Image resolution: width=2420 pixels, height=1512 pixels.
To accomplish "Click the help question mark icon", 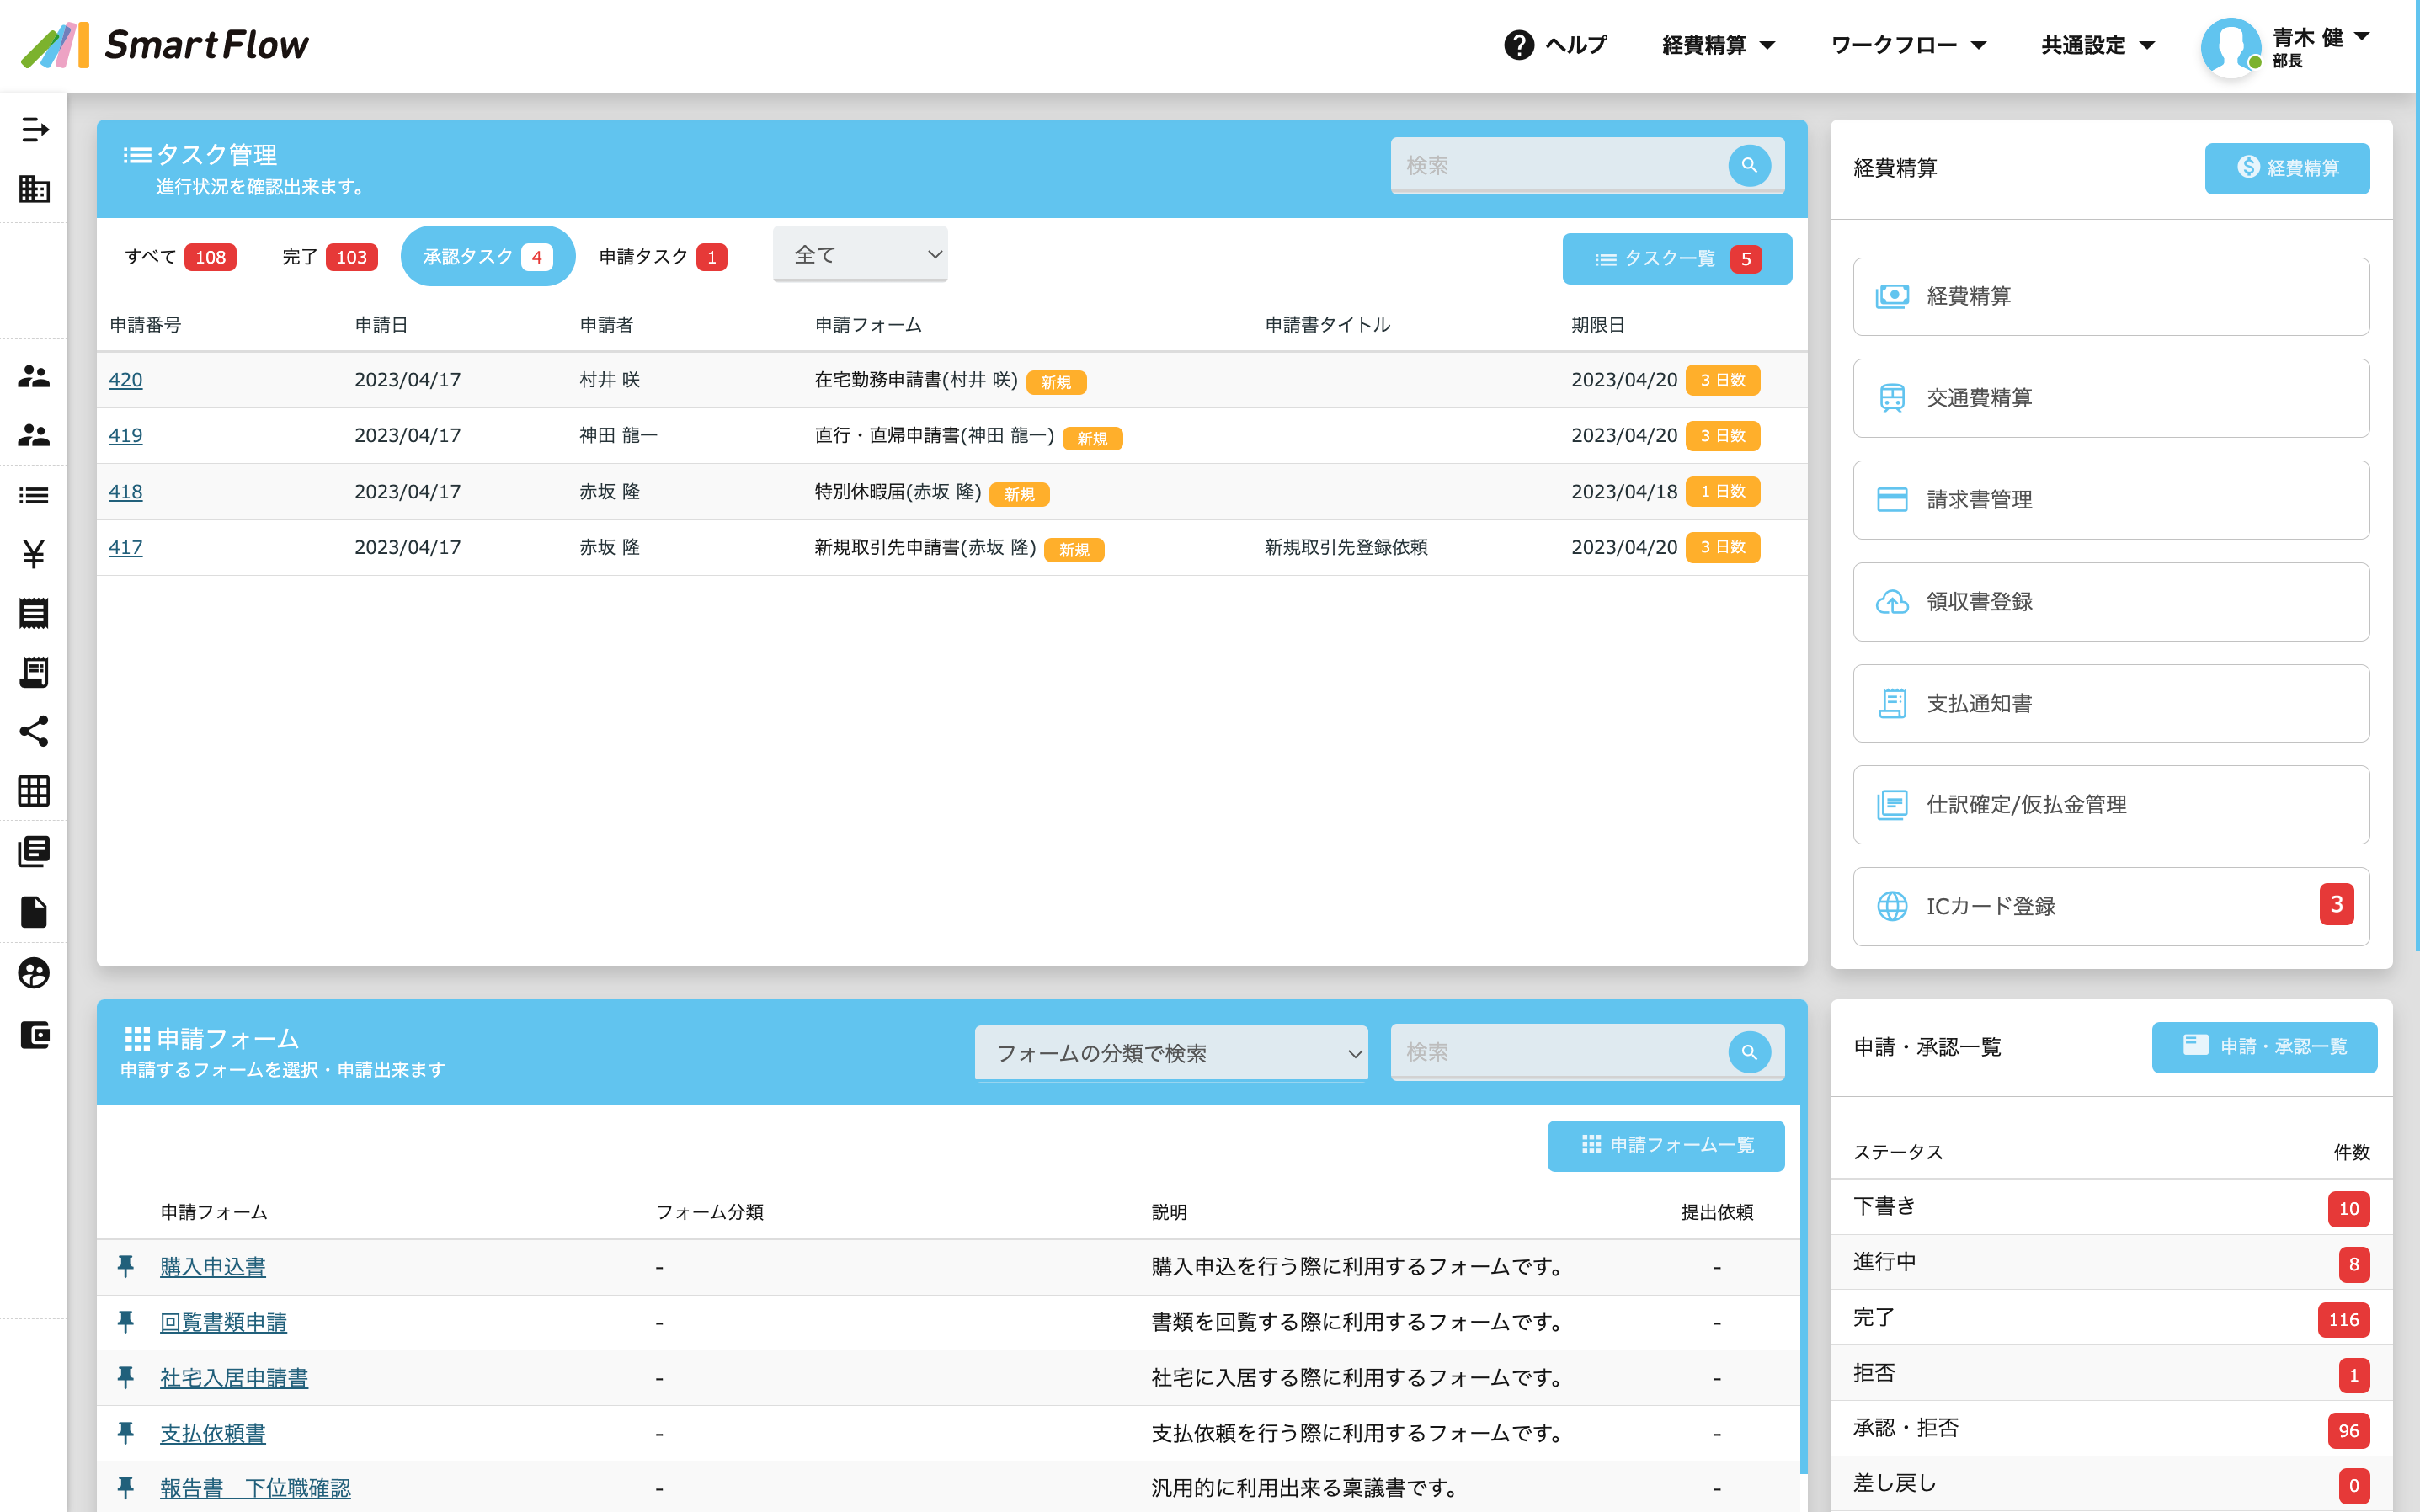I will click(x=1518, y=45).
